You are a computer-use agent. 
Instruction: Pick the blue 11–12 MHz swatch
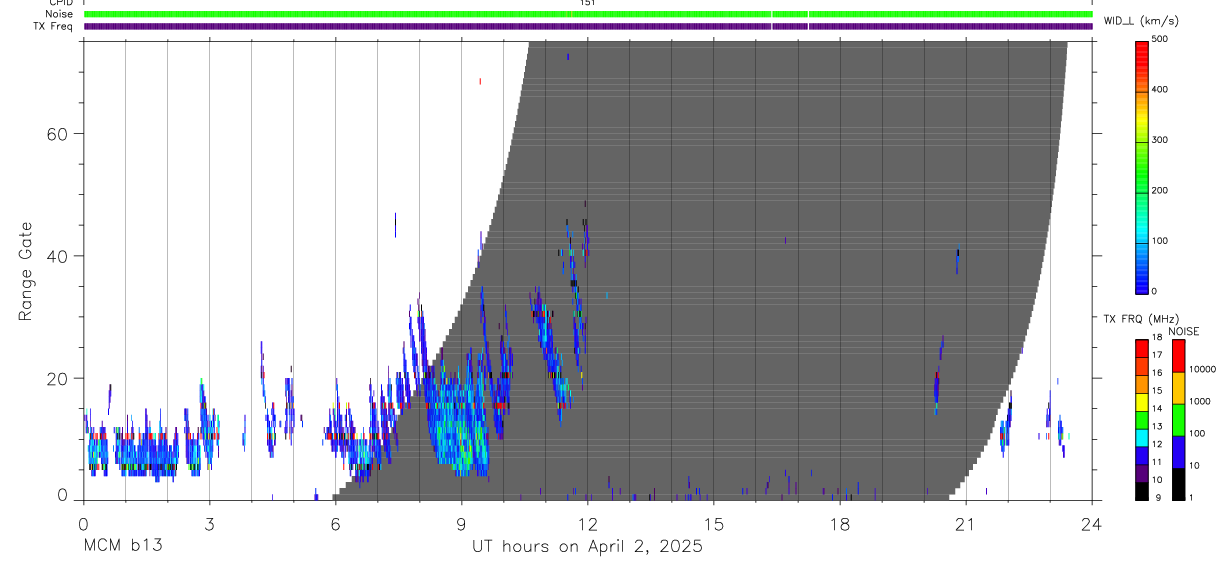tap(1142, 454)
